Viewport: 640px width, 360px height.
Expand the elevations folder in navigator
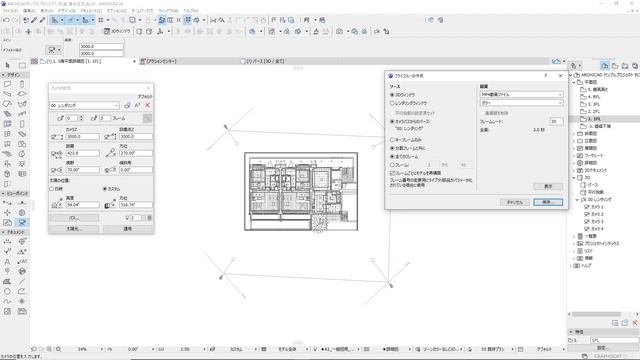[x=574, y=141]
